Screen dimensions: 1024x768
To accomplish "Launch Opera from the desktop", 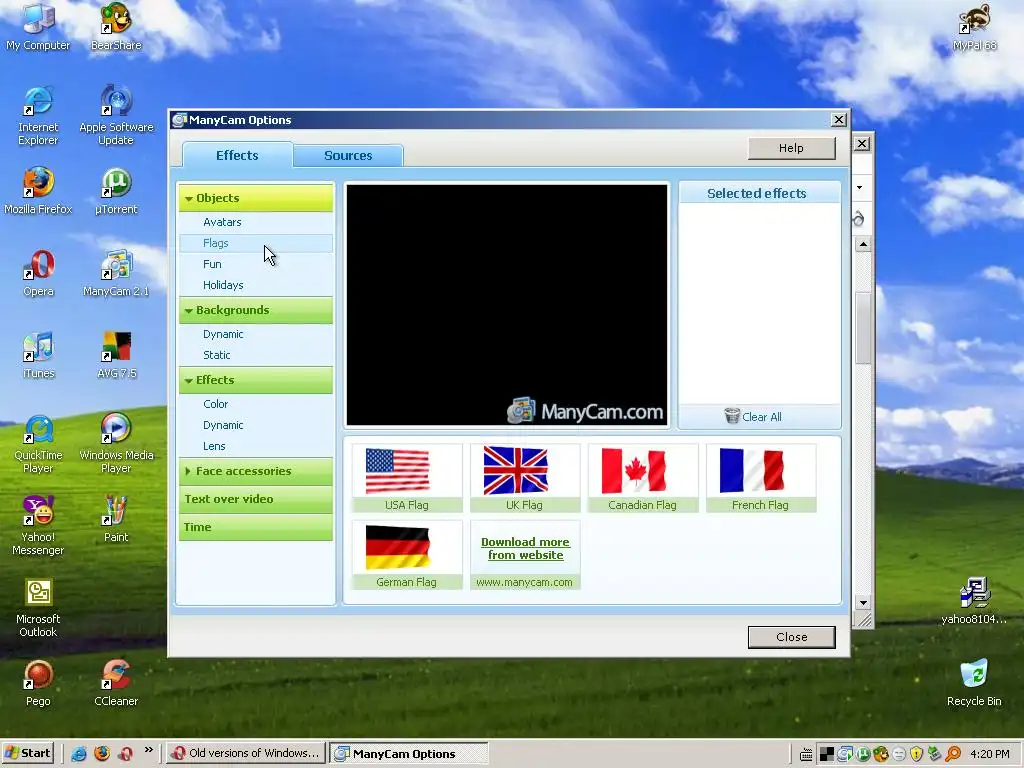I will pos(38,273).
